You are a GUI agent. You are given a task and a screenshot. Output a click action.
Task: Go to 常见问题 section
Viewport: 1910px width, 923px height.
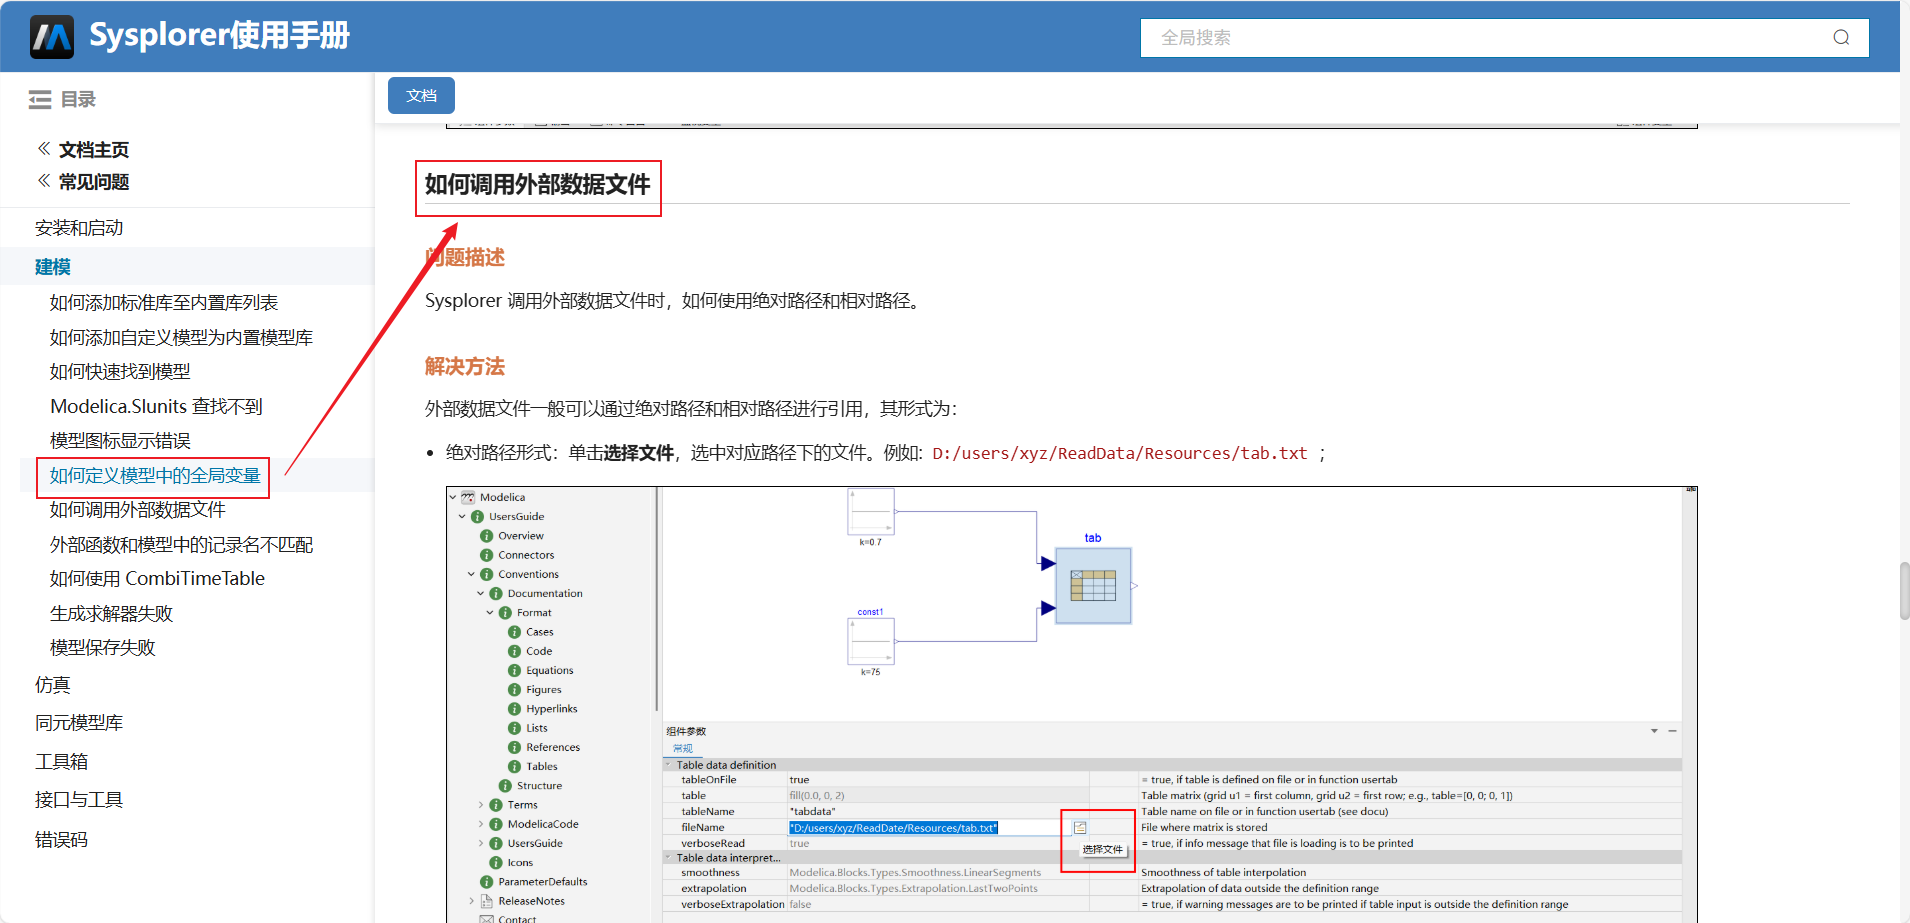[x=94, y=182]
